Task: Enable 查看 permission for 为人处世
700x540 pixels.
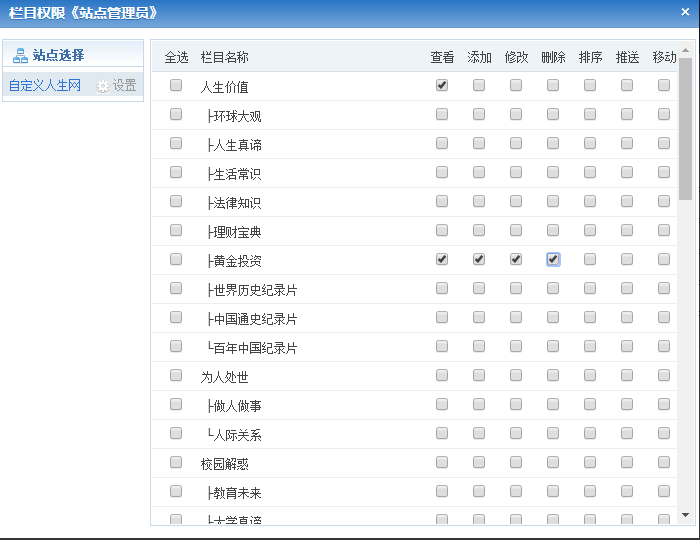Action: 442,376
